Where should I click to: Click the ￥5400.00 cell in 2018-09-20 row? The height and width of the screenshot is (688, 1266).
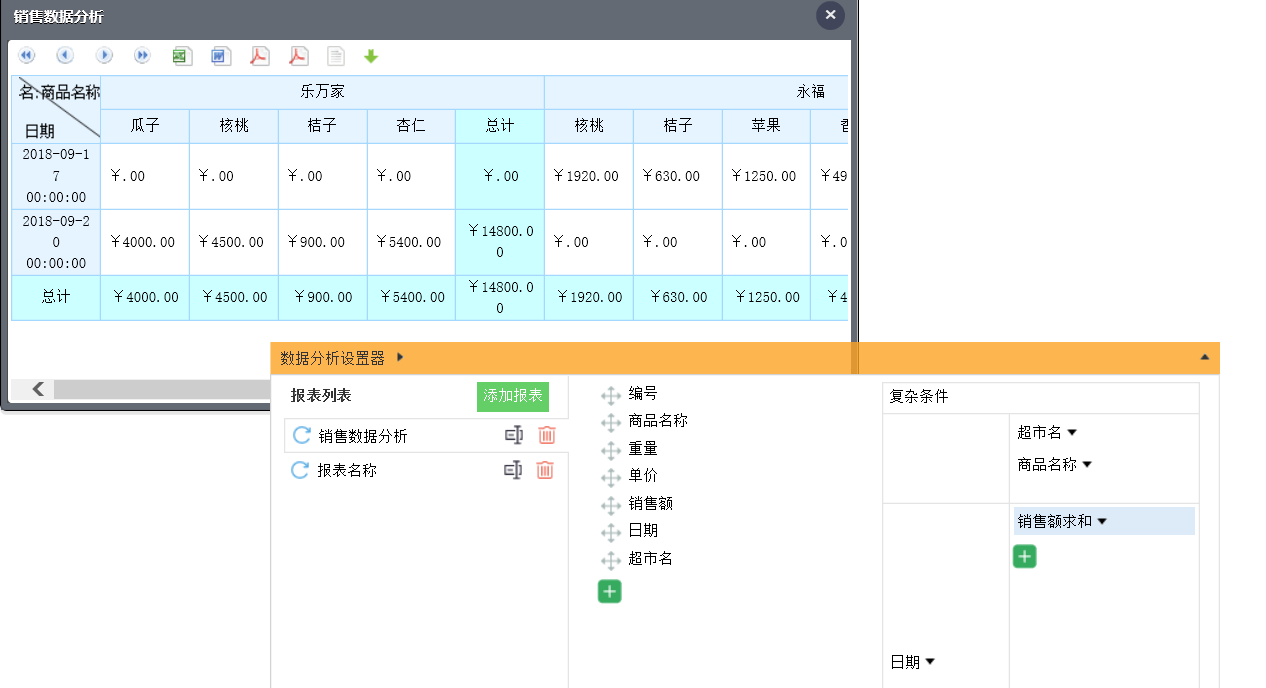pyautogui.click(x=411, y=242)
